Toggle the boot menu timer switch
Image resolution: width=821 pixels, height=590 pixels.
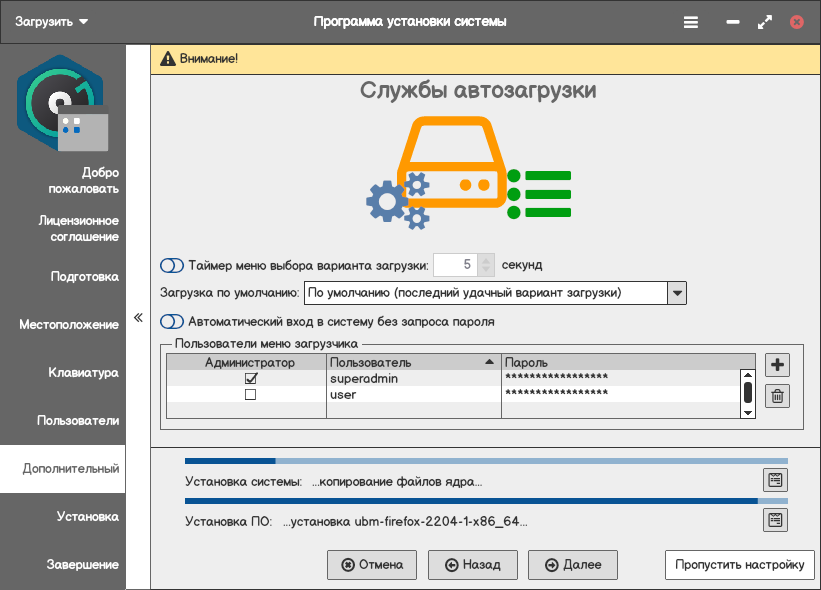click(x=172, y=265)
